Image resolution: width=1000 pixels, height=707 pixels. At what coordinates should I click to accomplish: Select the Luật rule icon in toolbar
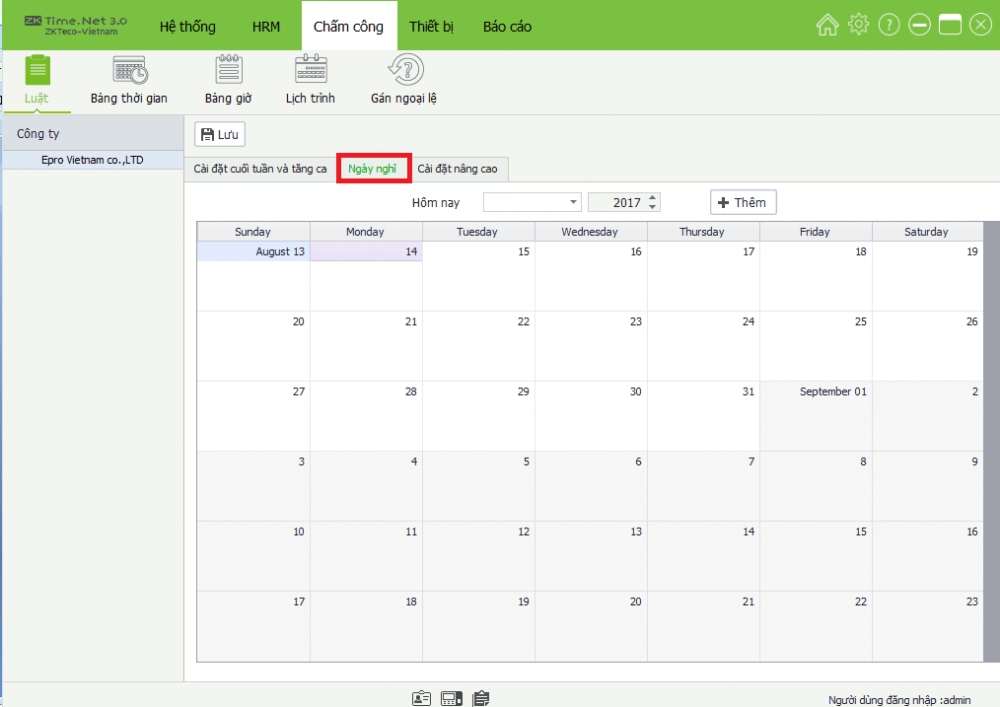click(37, 78)
